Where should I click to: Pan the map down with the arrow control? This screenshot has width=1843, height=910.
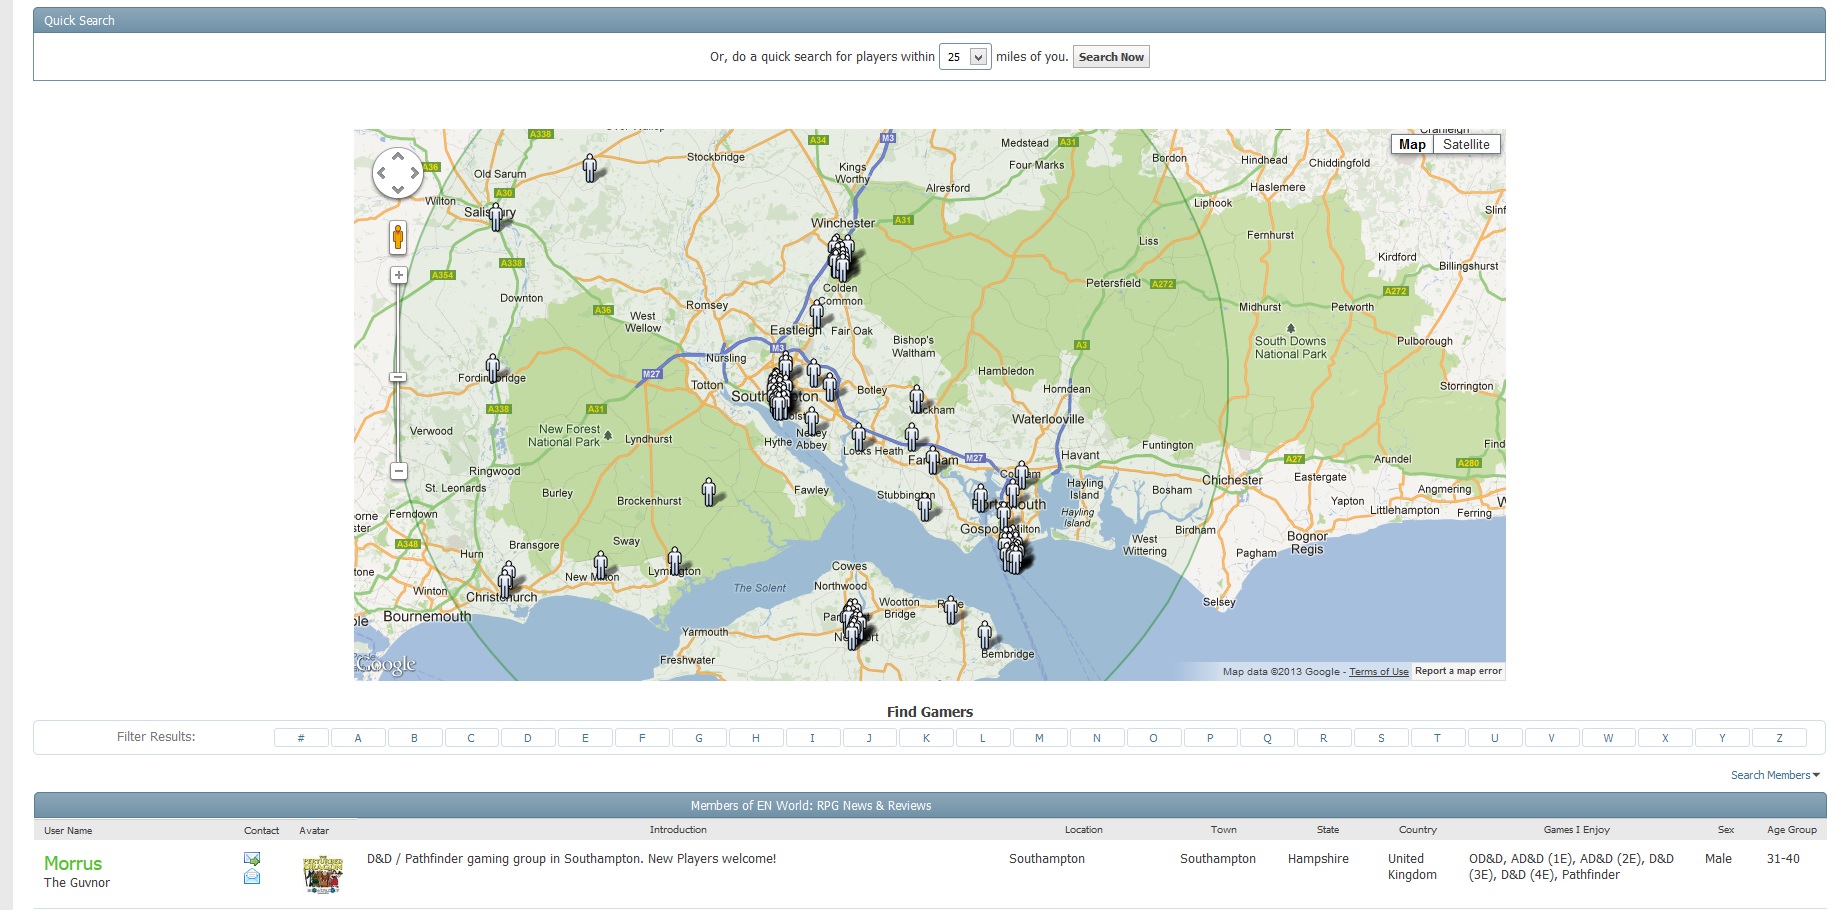pos(398,189)
